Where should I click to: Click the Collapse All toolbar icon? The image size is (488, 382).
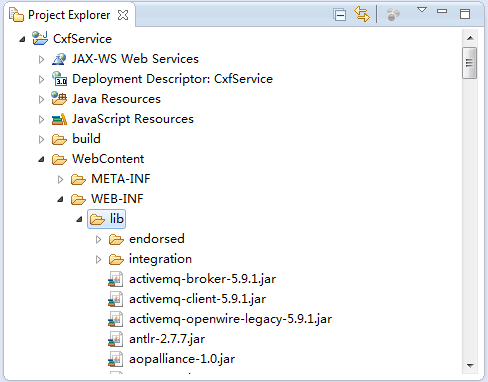pos(339,15)
